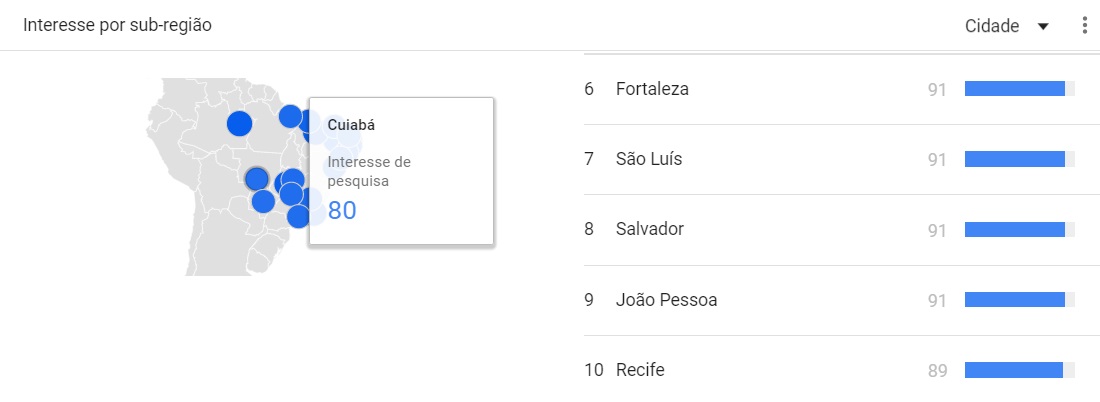The image size is (1100, 402).
Task: Click João Pessoa list entry
Action: pos(666,299)
